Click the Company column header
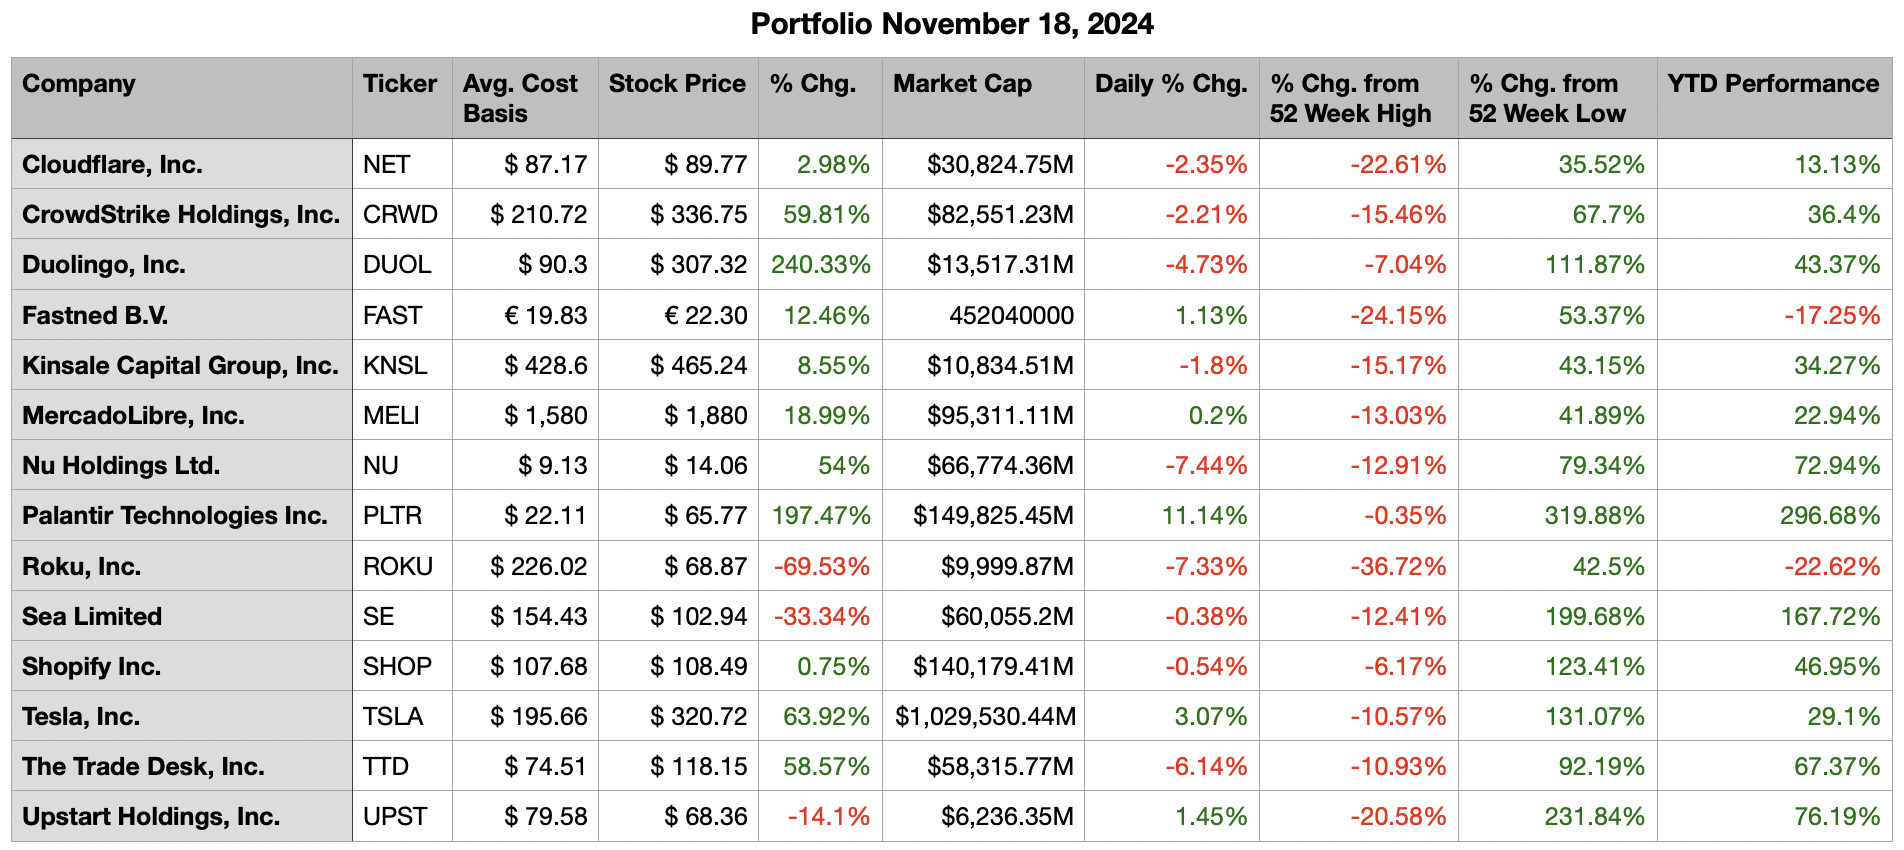Viewport: 1904px width, 850px height. coord(79,84)
